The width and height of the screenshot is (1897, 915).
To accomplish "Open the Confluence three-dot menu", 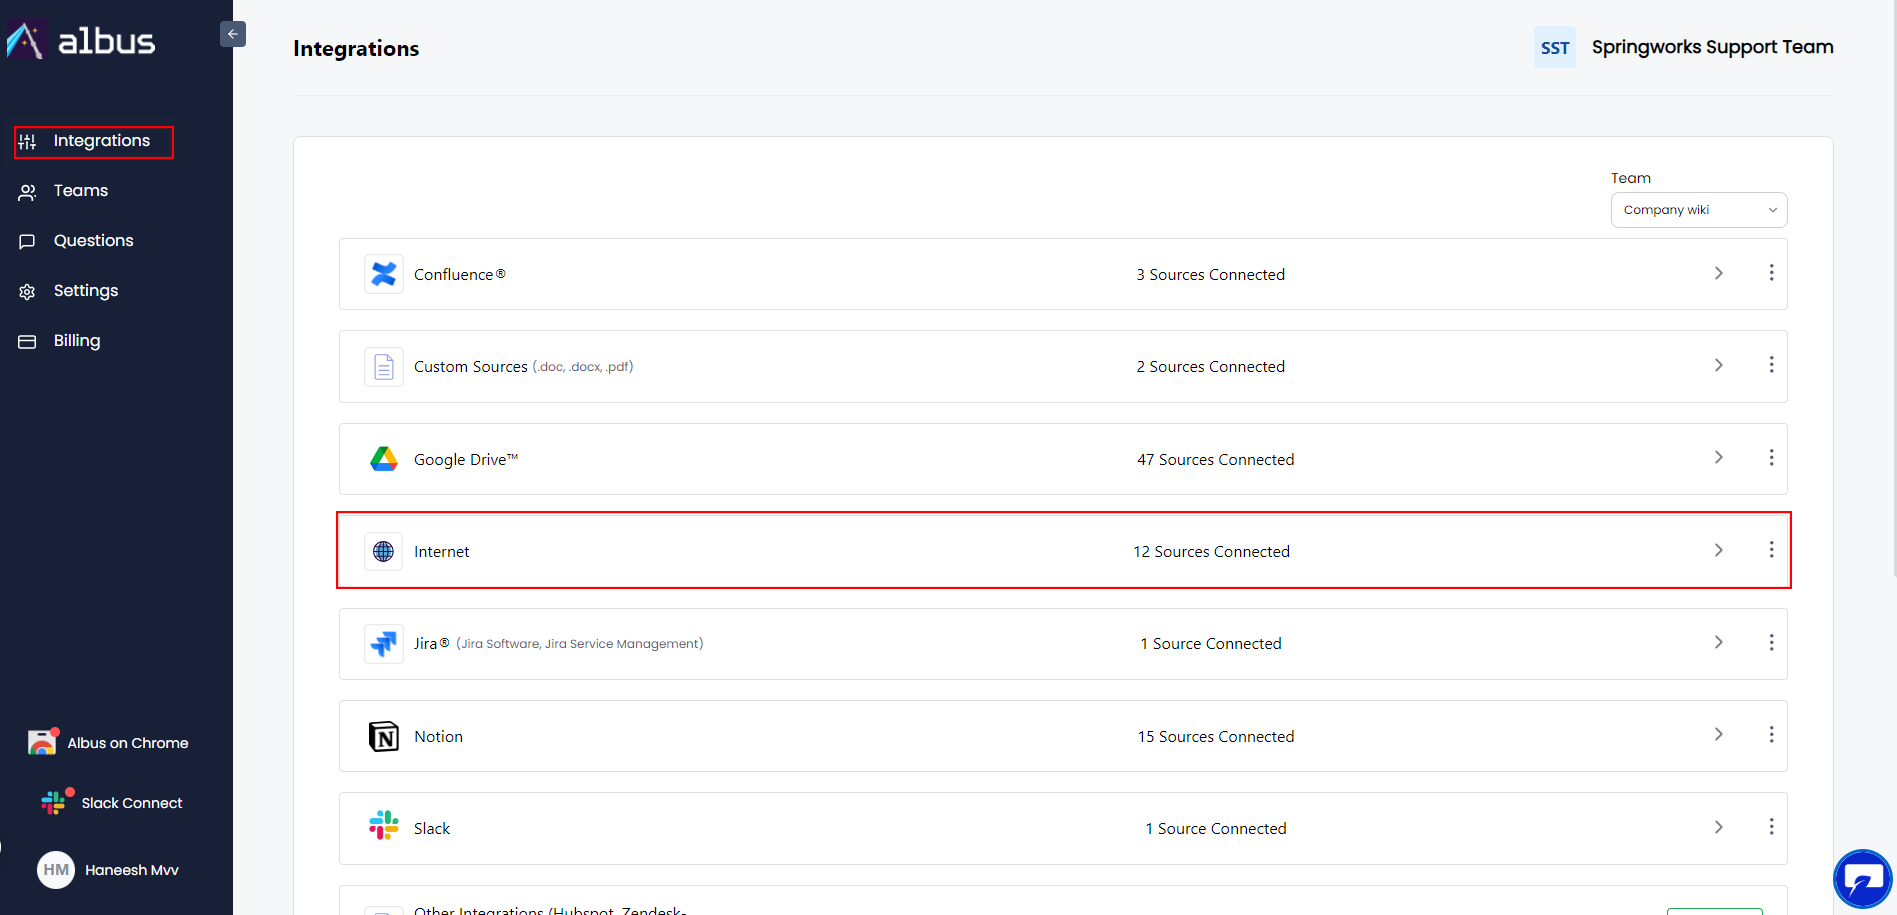I will (1771, 273).
